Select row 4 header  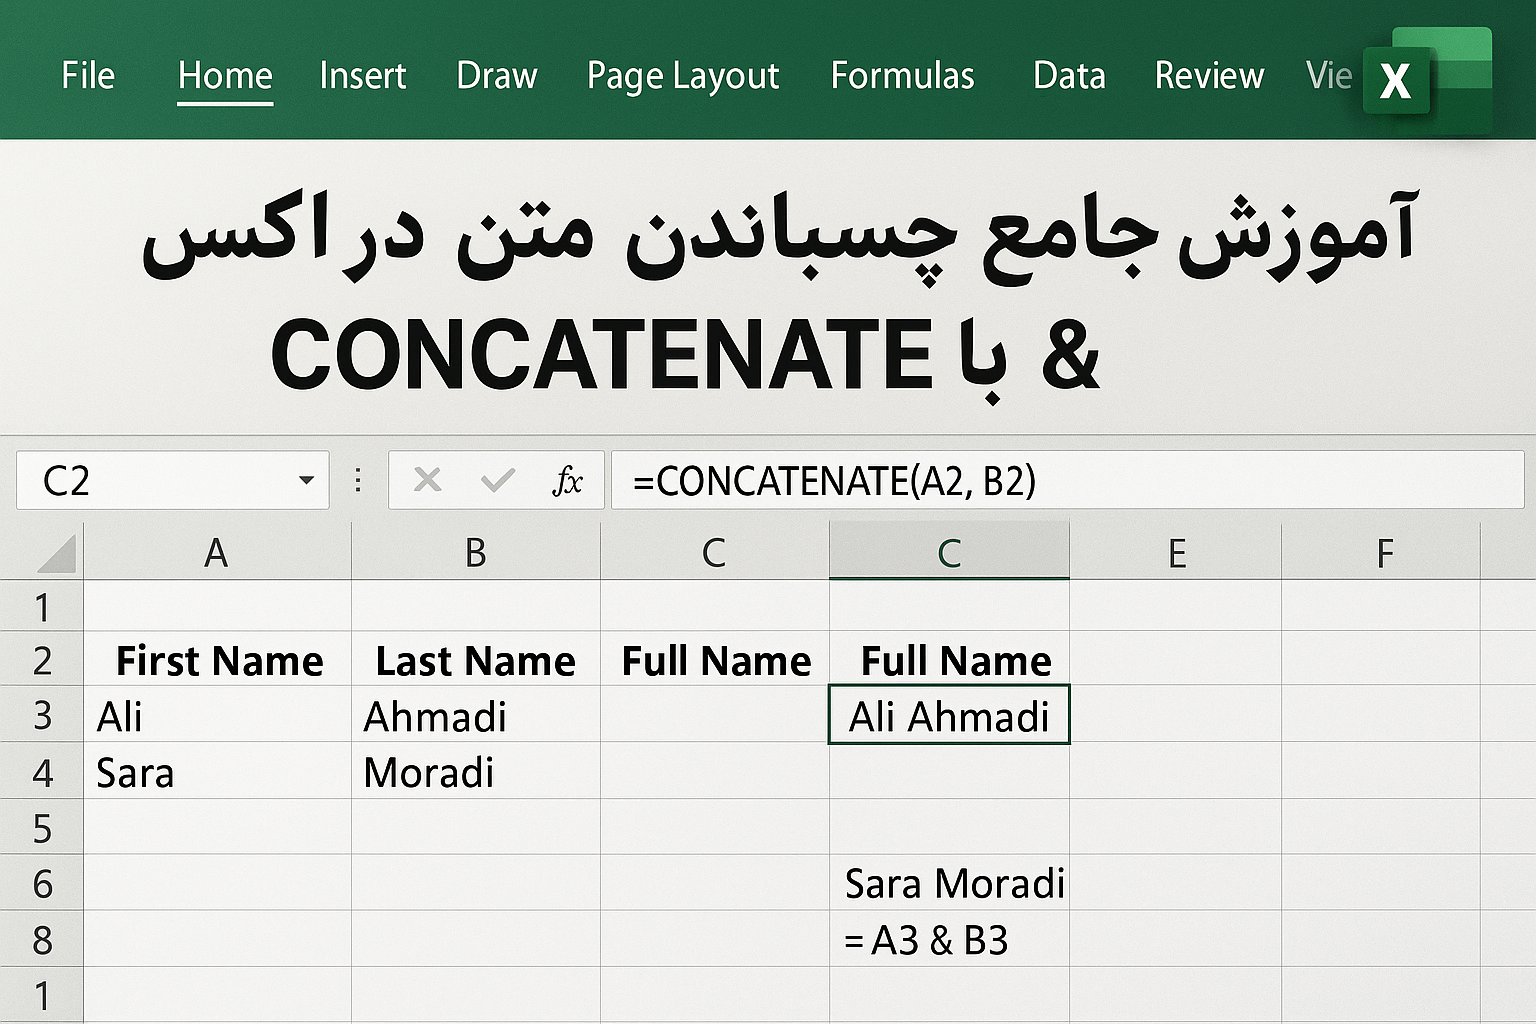coord(42,771)
